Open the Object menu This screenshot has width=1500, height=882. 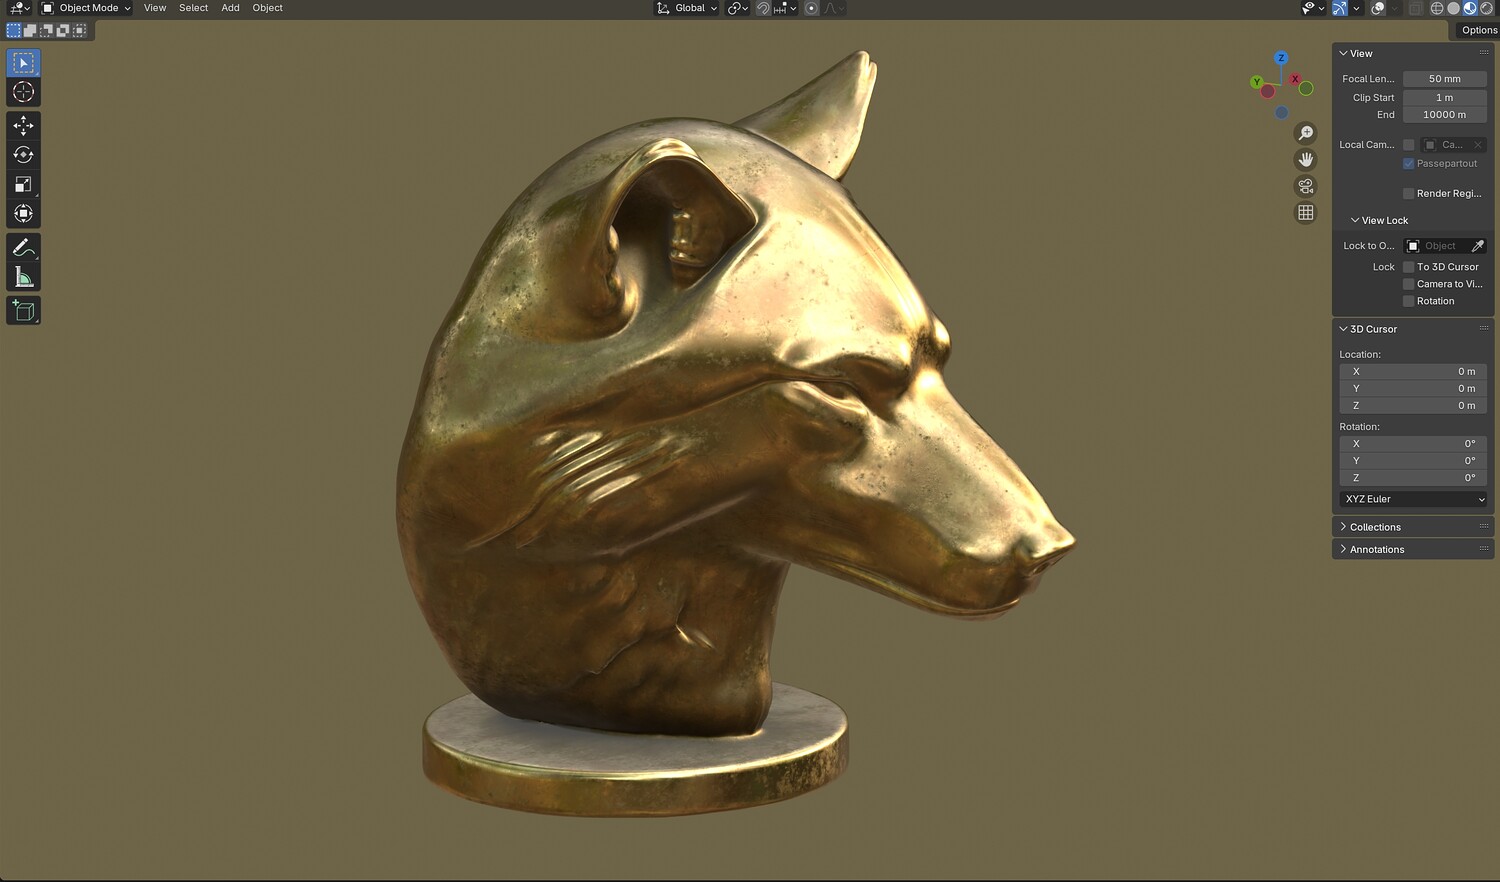click(268, 8)
